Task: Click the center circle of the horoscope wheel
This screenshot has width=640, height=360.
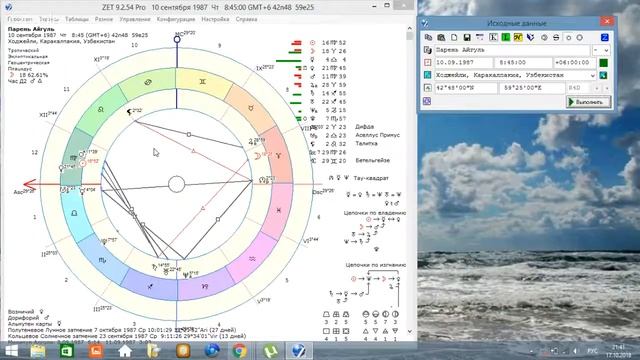Action: 176,184
